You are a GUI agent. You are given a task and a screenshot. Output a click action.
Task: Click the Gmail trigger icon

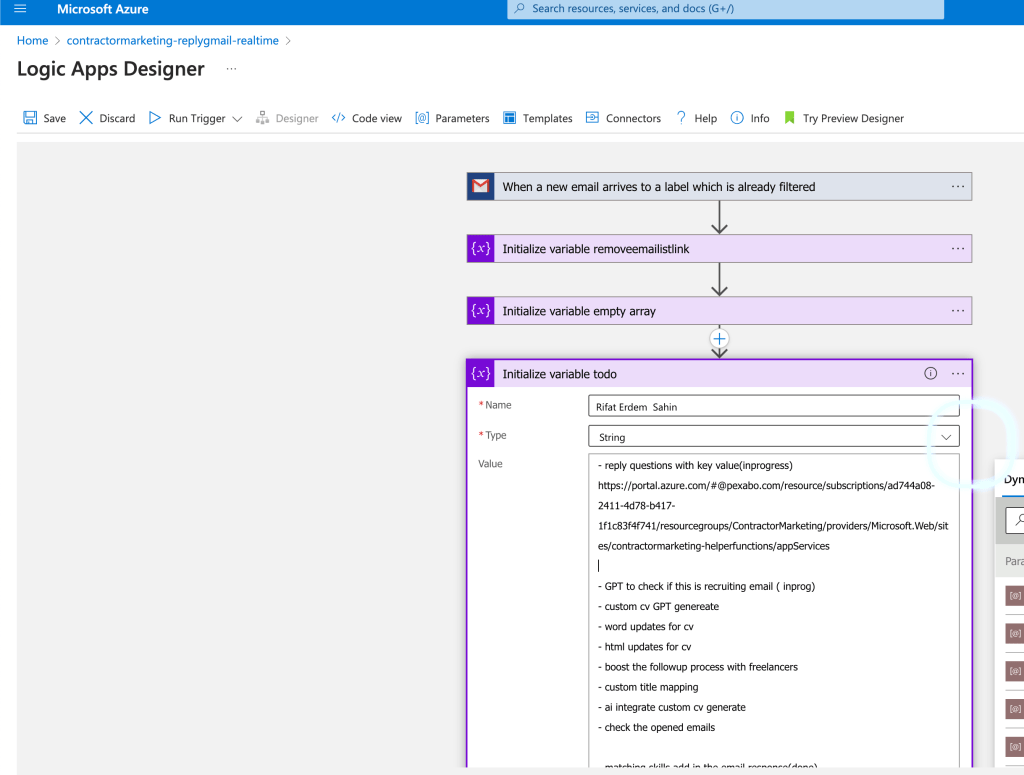[481, 186]
